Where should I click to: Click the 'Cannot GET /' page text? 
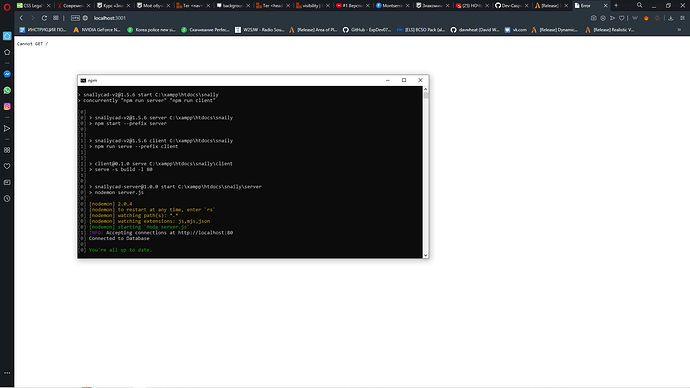coord(33,44)
